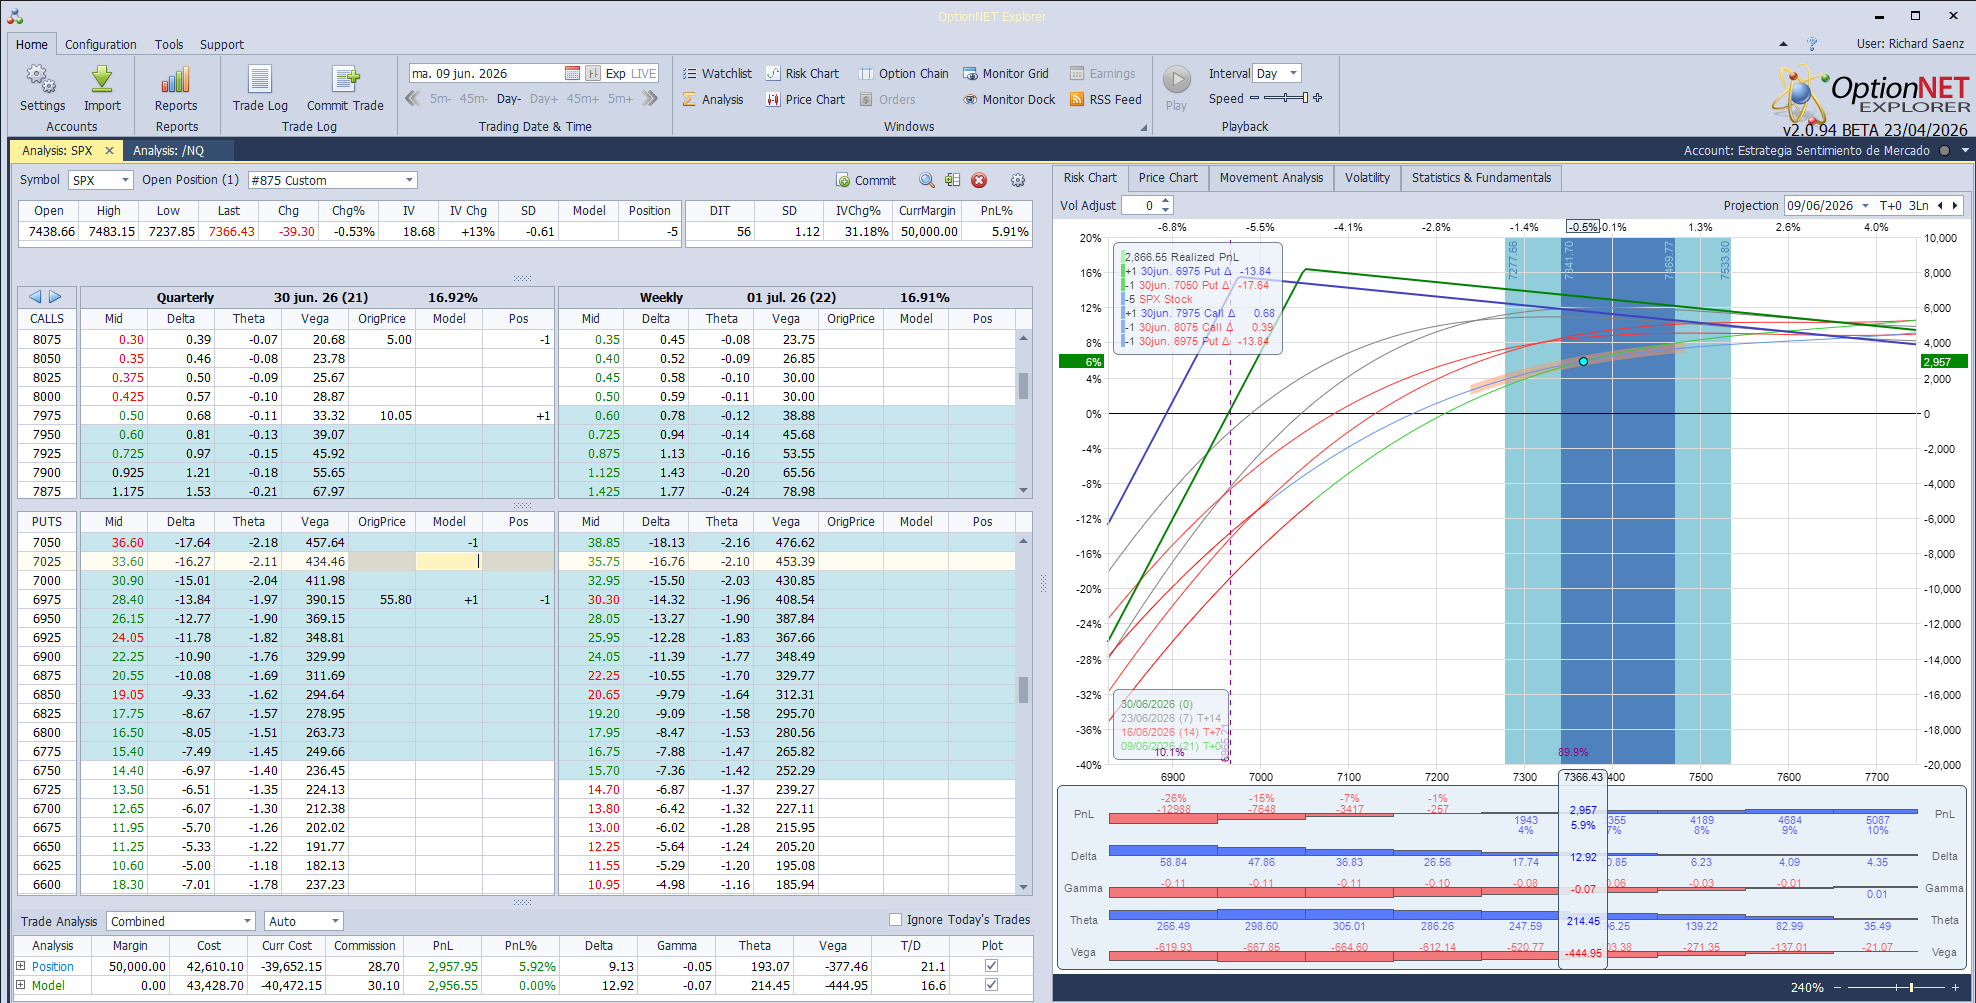
Task: Toggle the Exp expiration marker button
Action: pyautogui.click(x=616, y=73)
